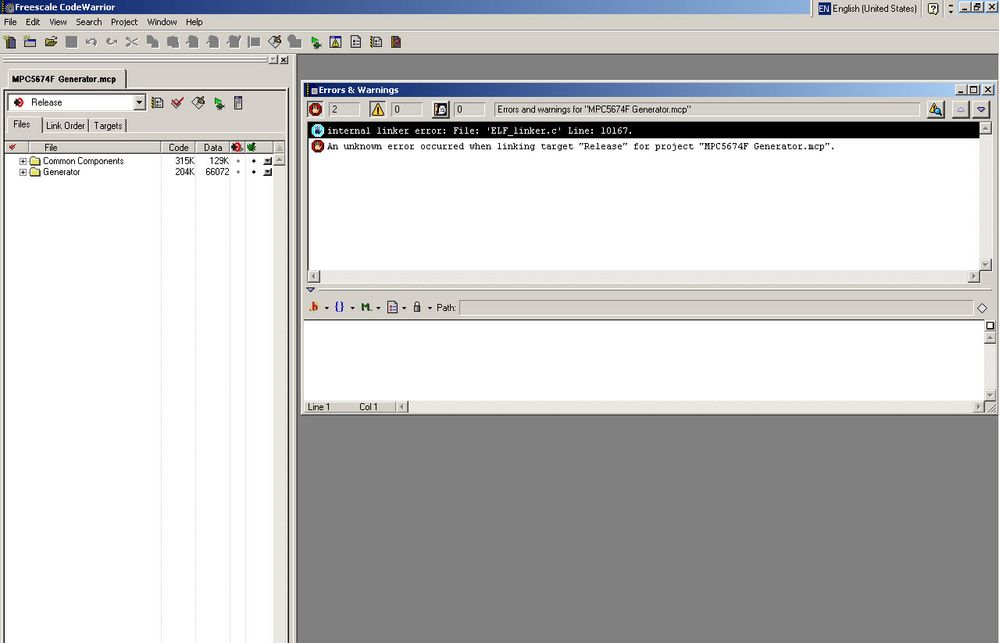The height and width of the screenshot is (643, 999).
Task: Open the Help menu
Action: pyautogui.click(x=194, y=22)
